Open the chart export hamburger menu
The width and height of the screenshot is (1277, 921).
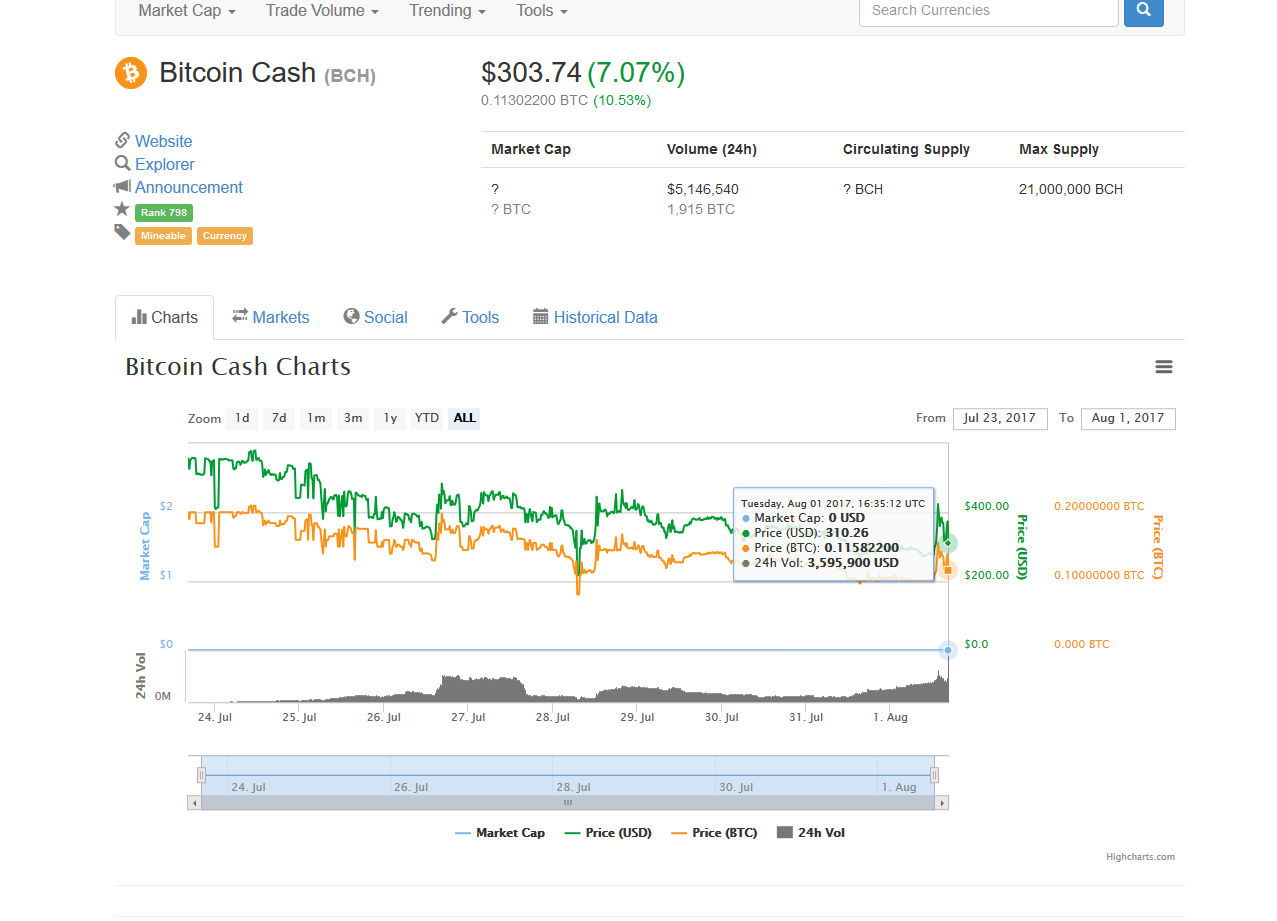[x=1163, y=366]
